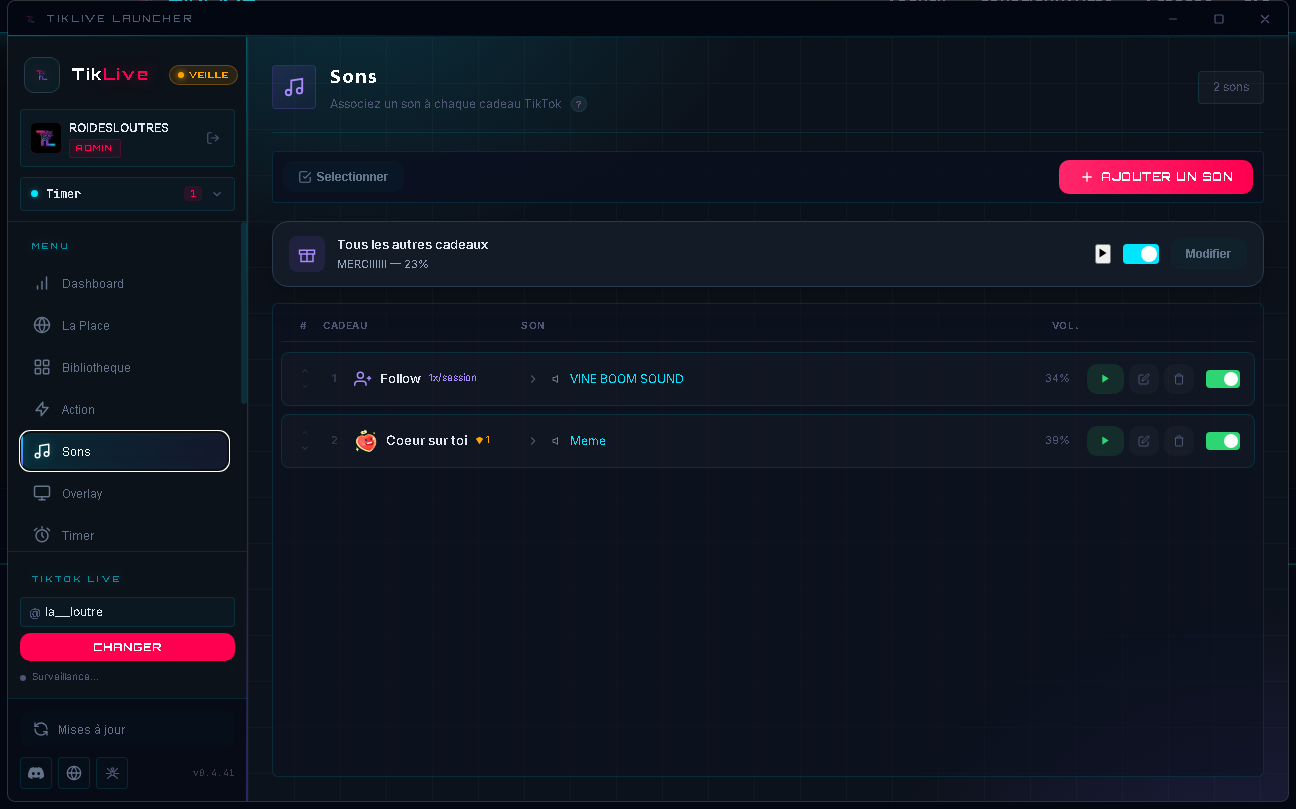Delete the Follow sound entry

click(1179, 379)
